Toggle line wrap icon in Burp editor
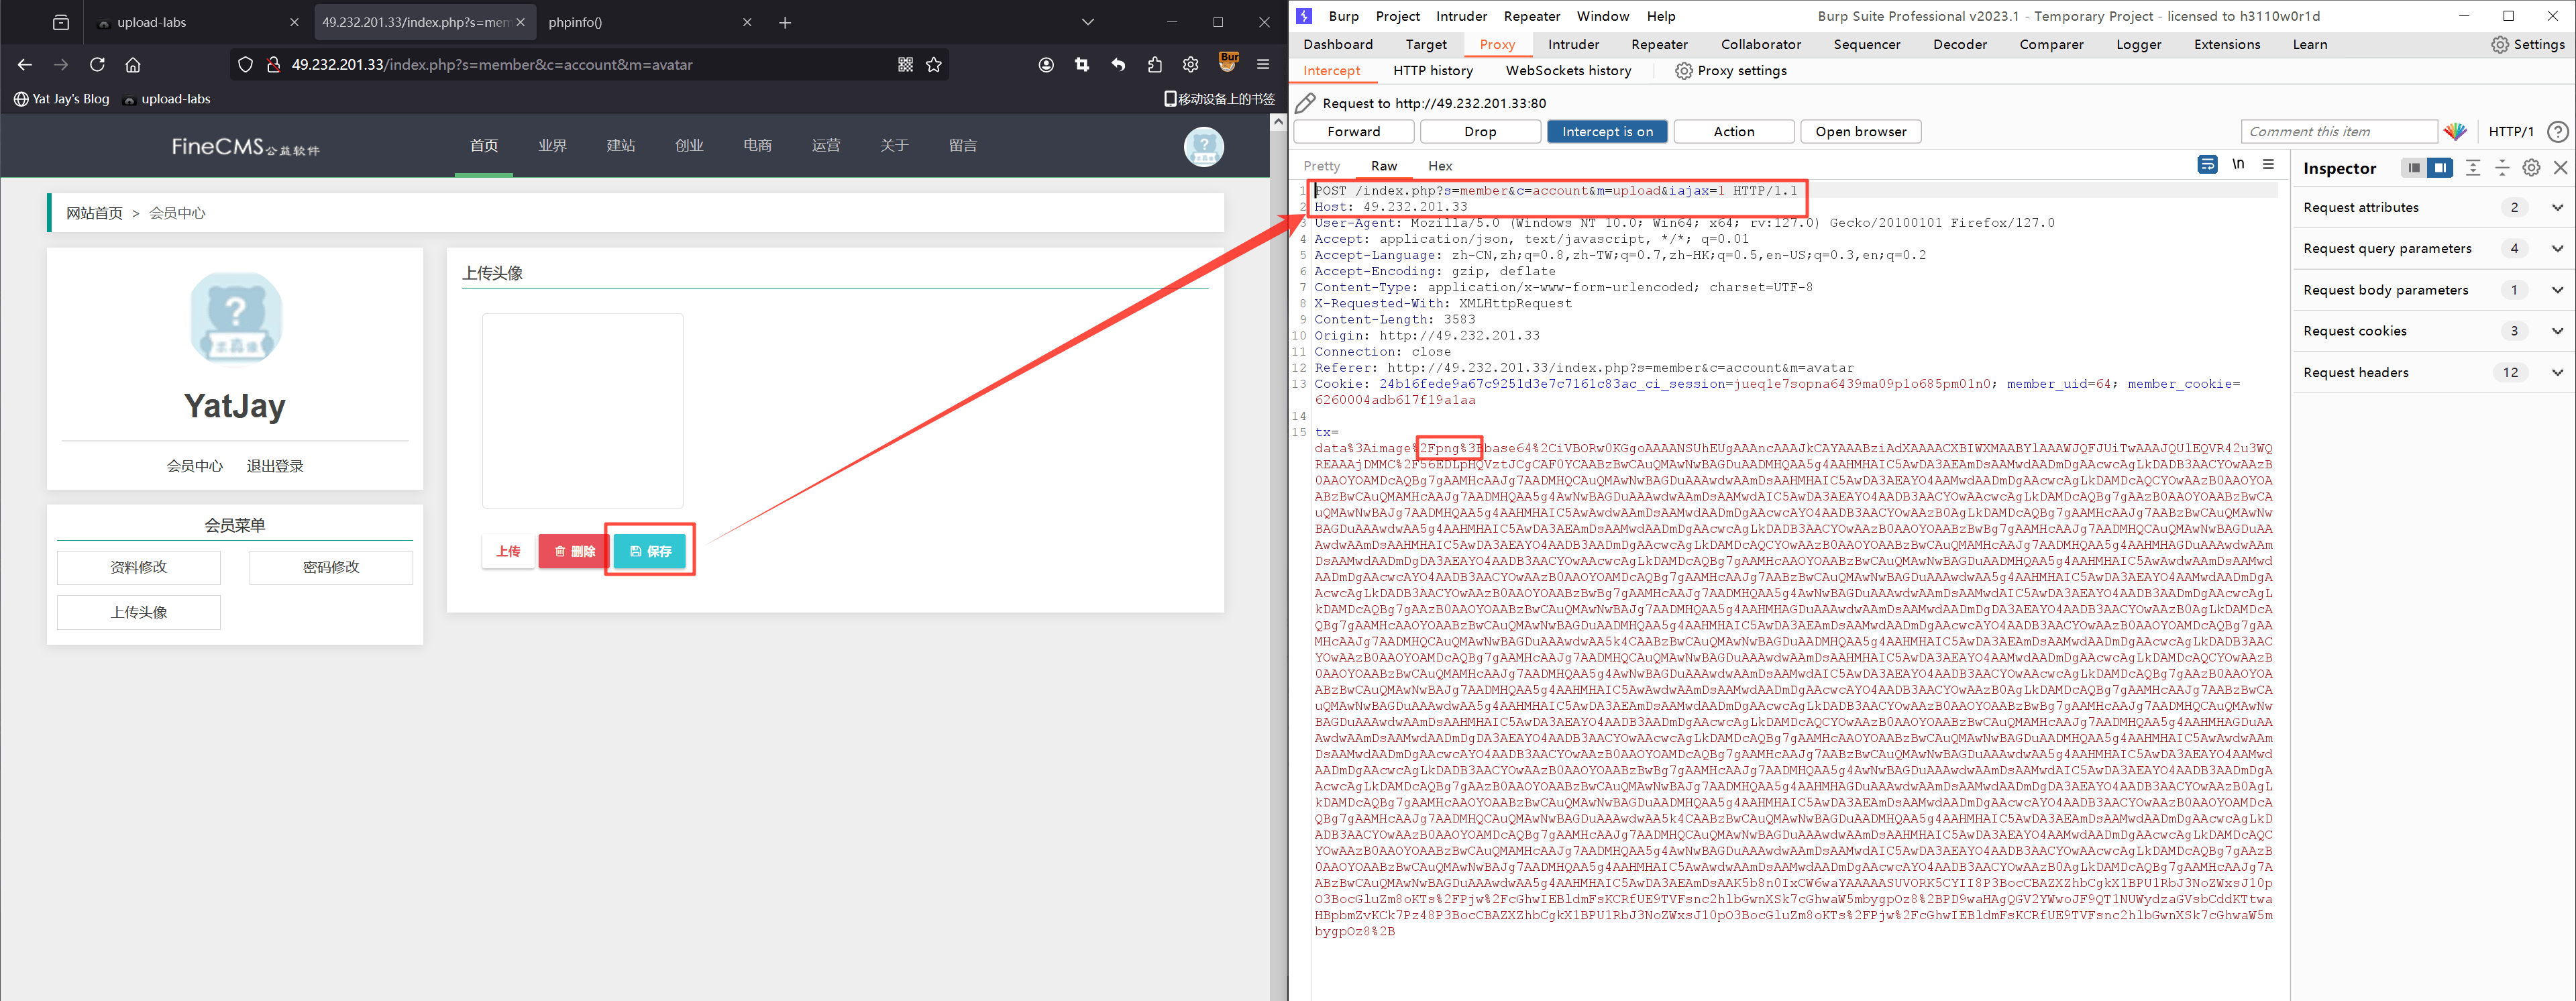Screen dimensions: 2576x1001 coord(2207,165)
